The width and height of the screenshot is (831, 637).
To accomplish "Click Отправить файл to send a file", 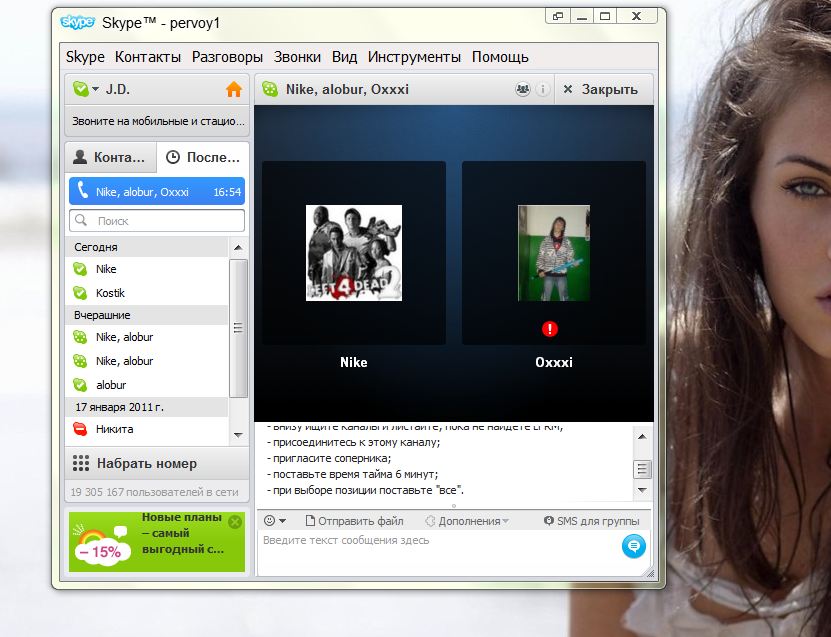I will click(355, 521).
